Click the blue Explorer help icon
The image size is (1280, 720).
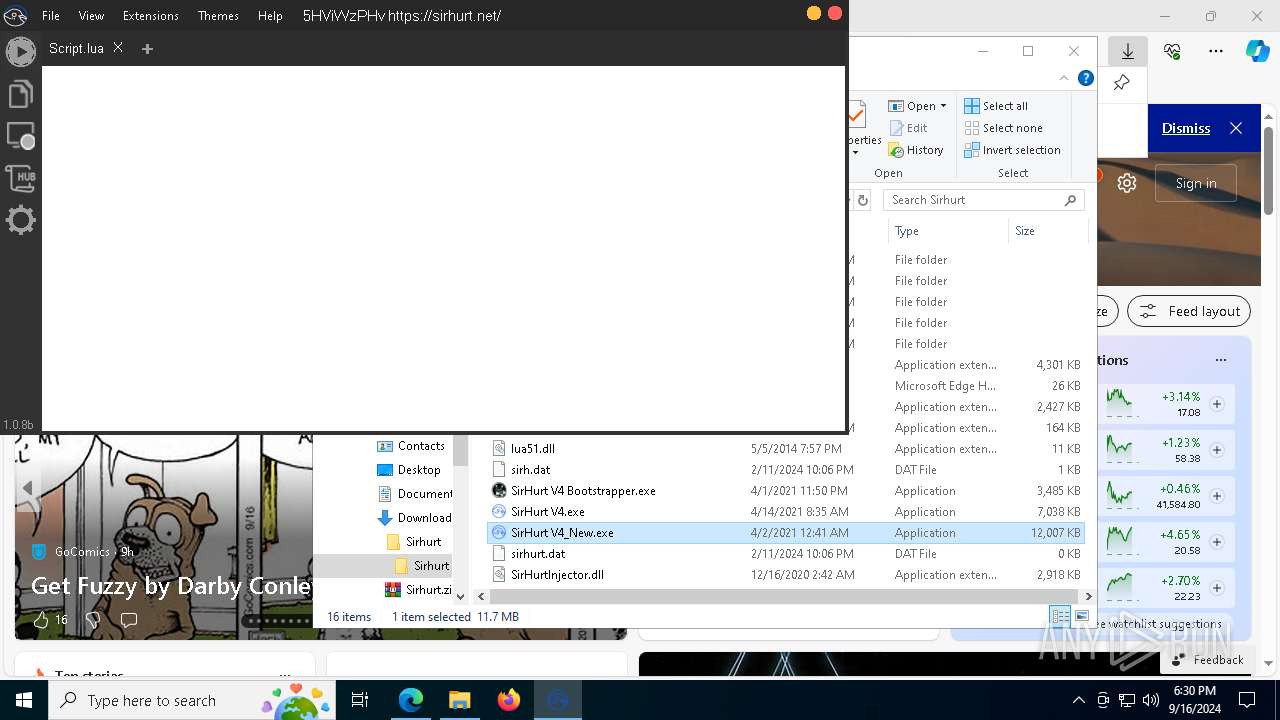(1085, 78)
